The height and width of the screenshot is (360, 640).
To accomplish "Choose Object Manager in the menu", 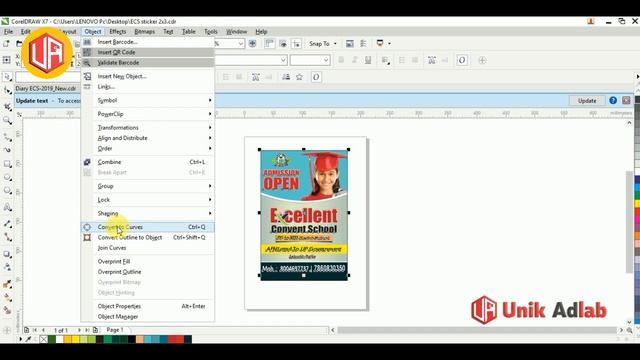I will [148, 316].
